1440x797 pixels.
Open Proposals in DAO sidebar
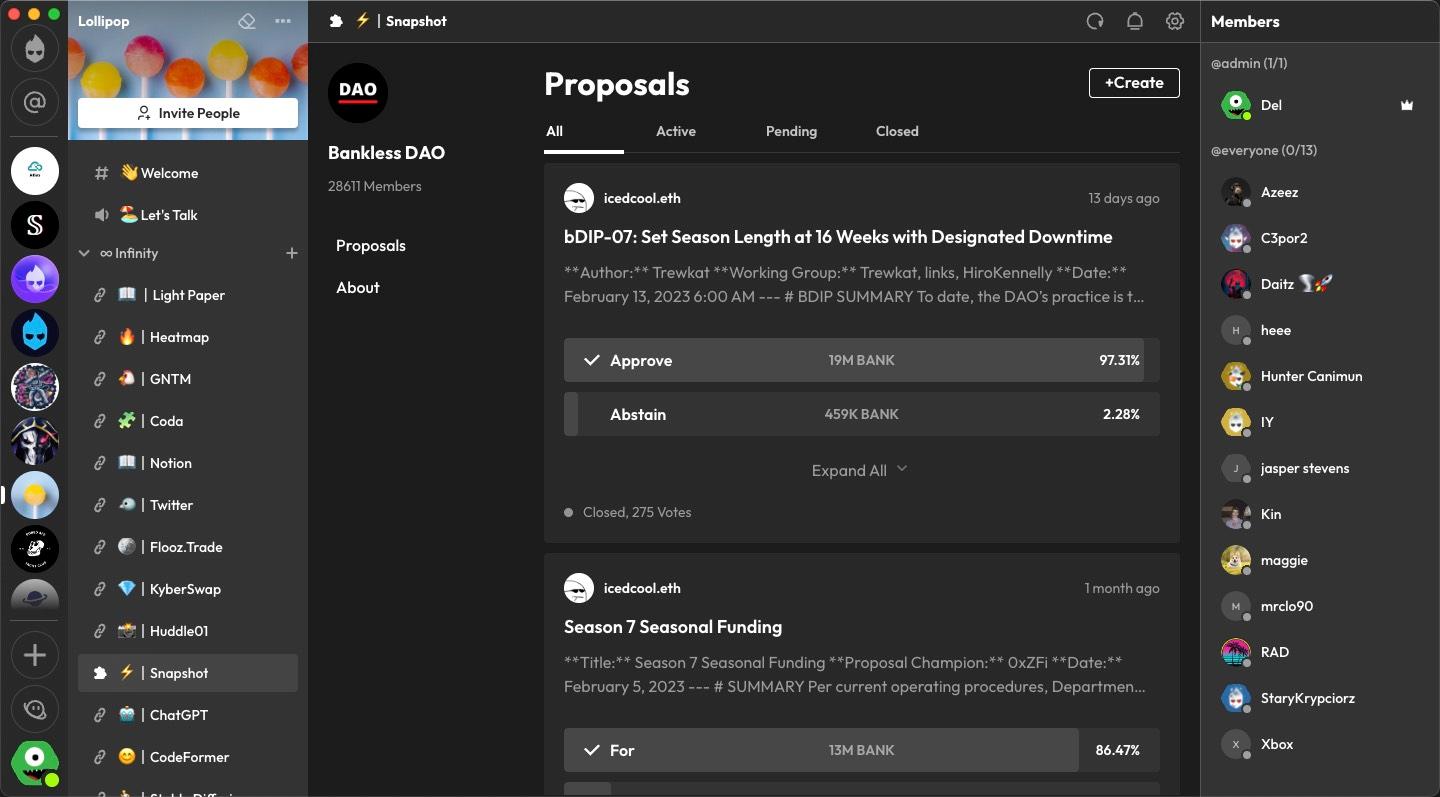click(371, 245)
